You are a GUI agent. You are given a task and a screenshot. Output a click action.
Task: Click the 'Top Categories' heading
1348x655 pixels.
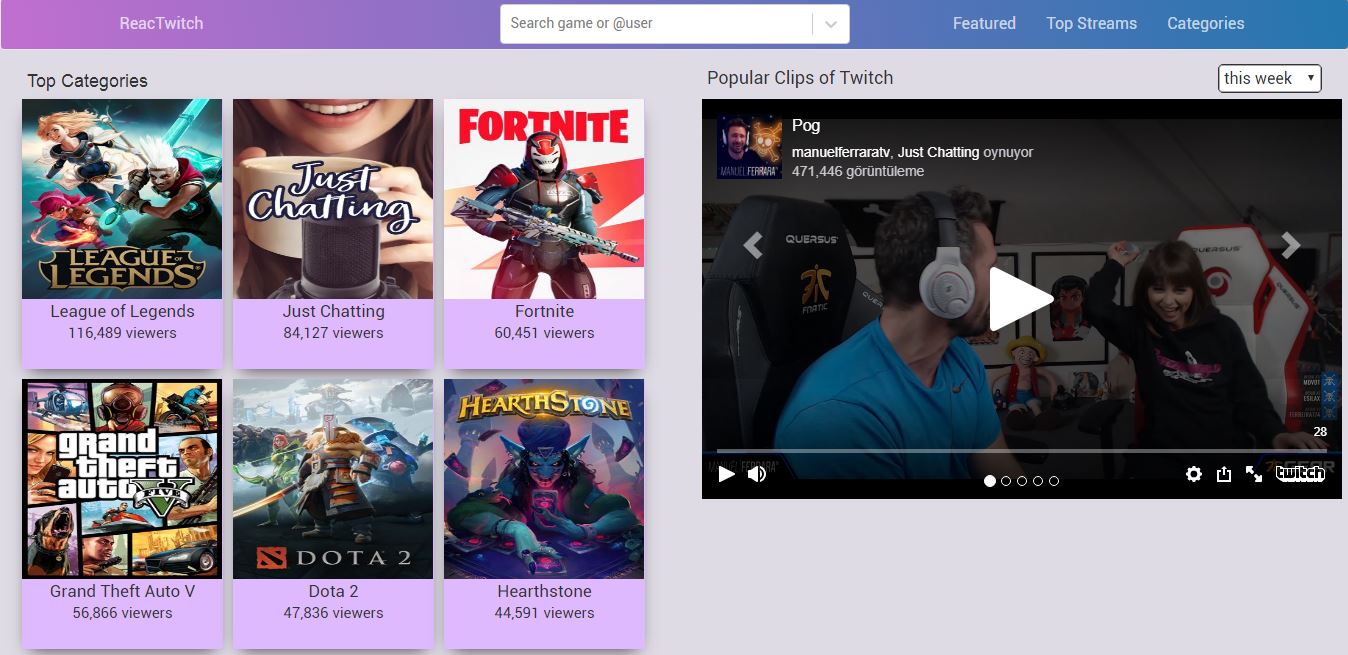87,81
